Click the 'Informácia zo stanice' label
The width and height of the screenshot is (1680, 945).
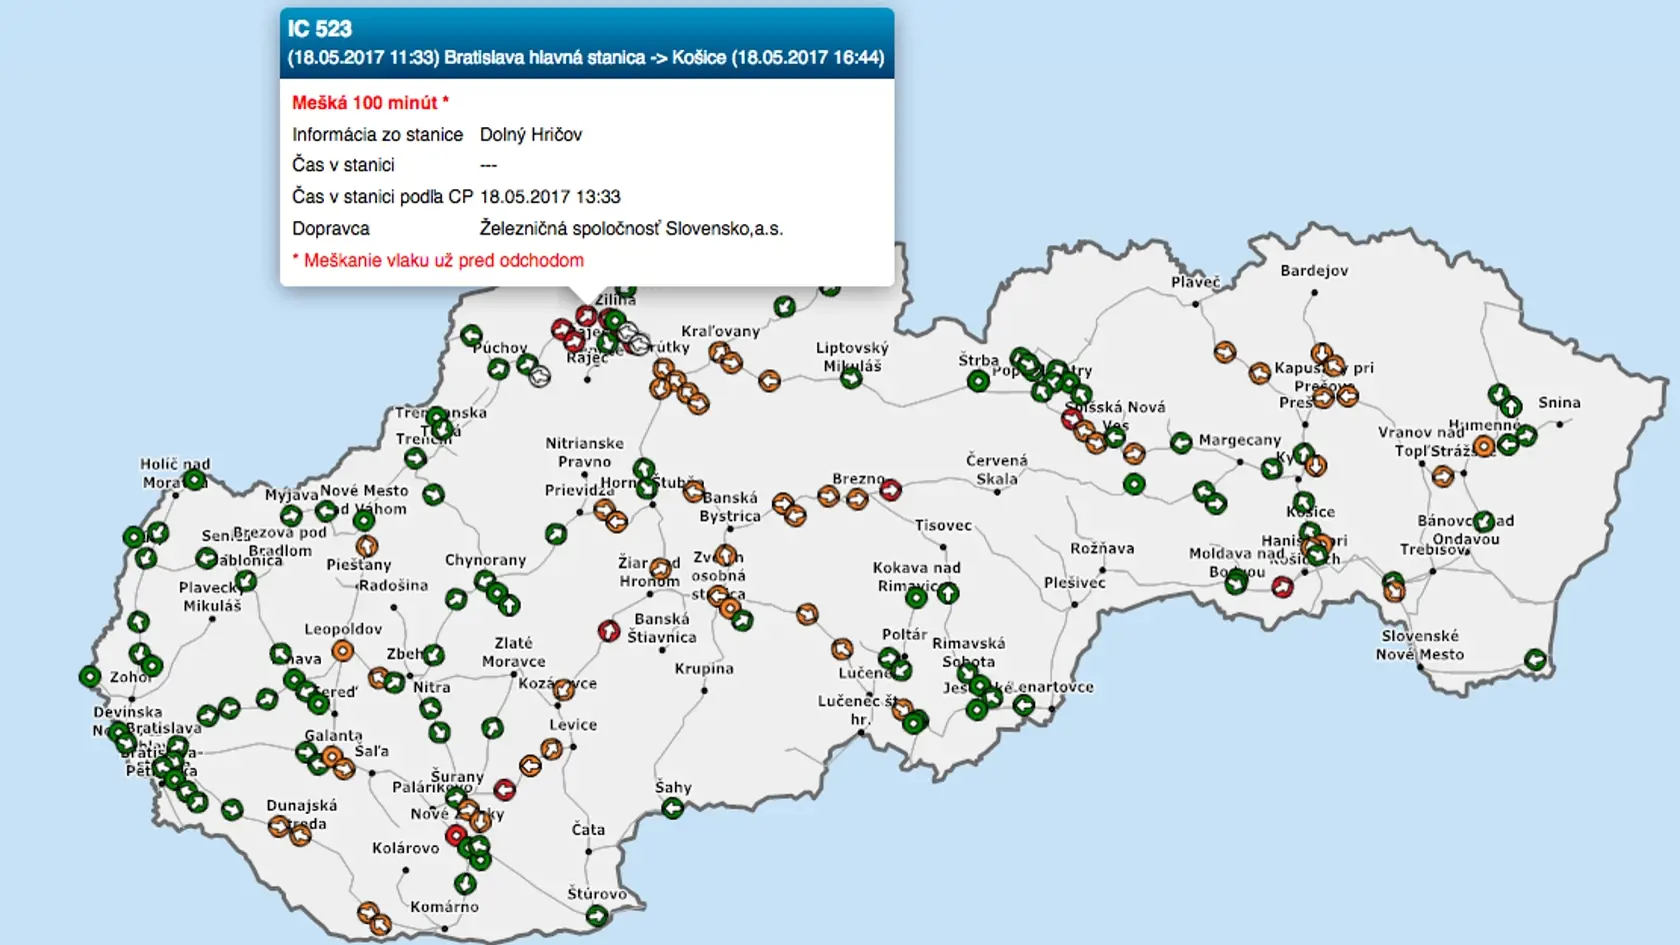point(377,135)
